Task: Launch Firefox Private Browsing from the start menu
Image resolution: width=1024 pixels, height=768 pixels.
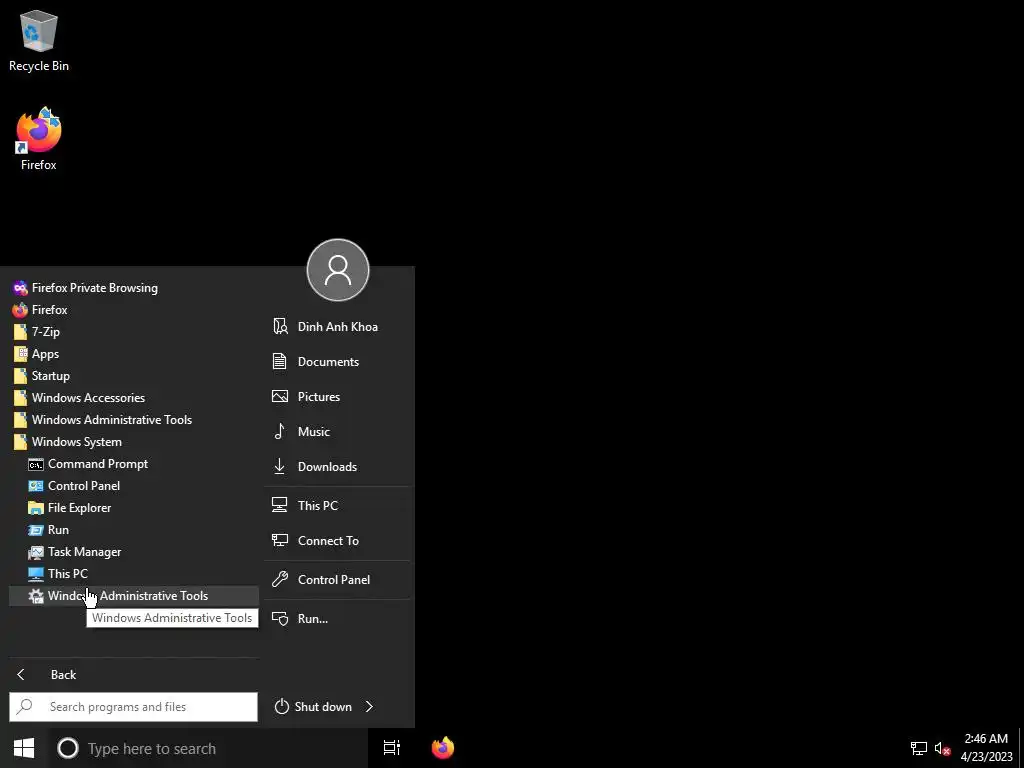Action: tap(134, 287)
